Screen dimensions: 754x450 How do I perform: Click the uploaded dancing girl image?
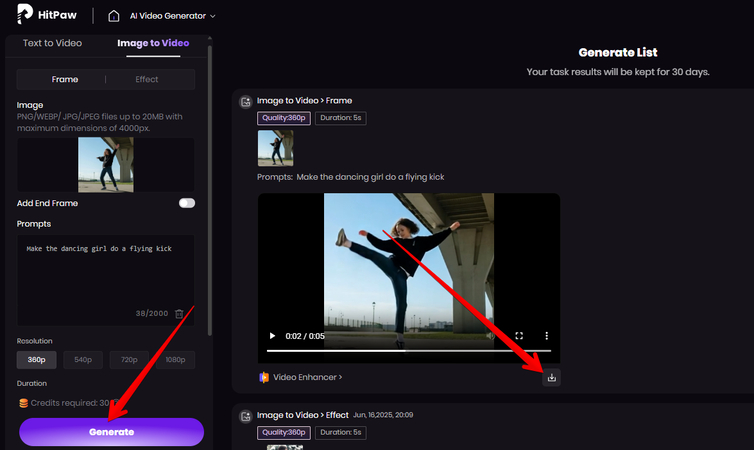(x=106, y=165)
